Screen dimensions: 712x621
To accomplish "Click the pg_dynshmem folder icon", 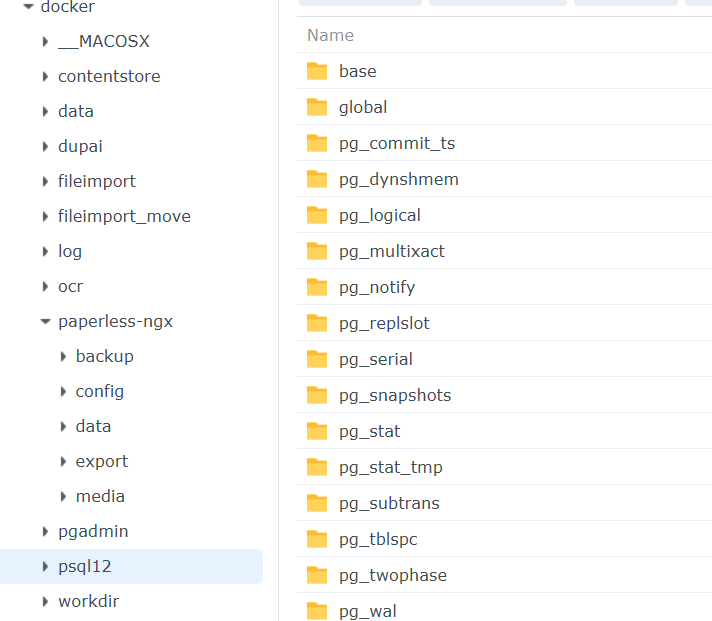I will 316,179.
